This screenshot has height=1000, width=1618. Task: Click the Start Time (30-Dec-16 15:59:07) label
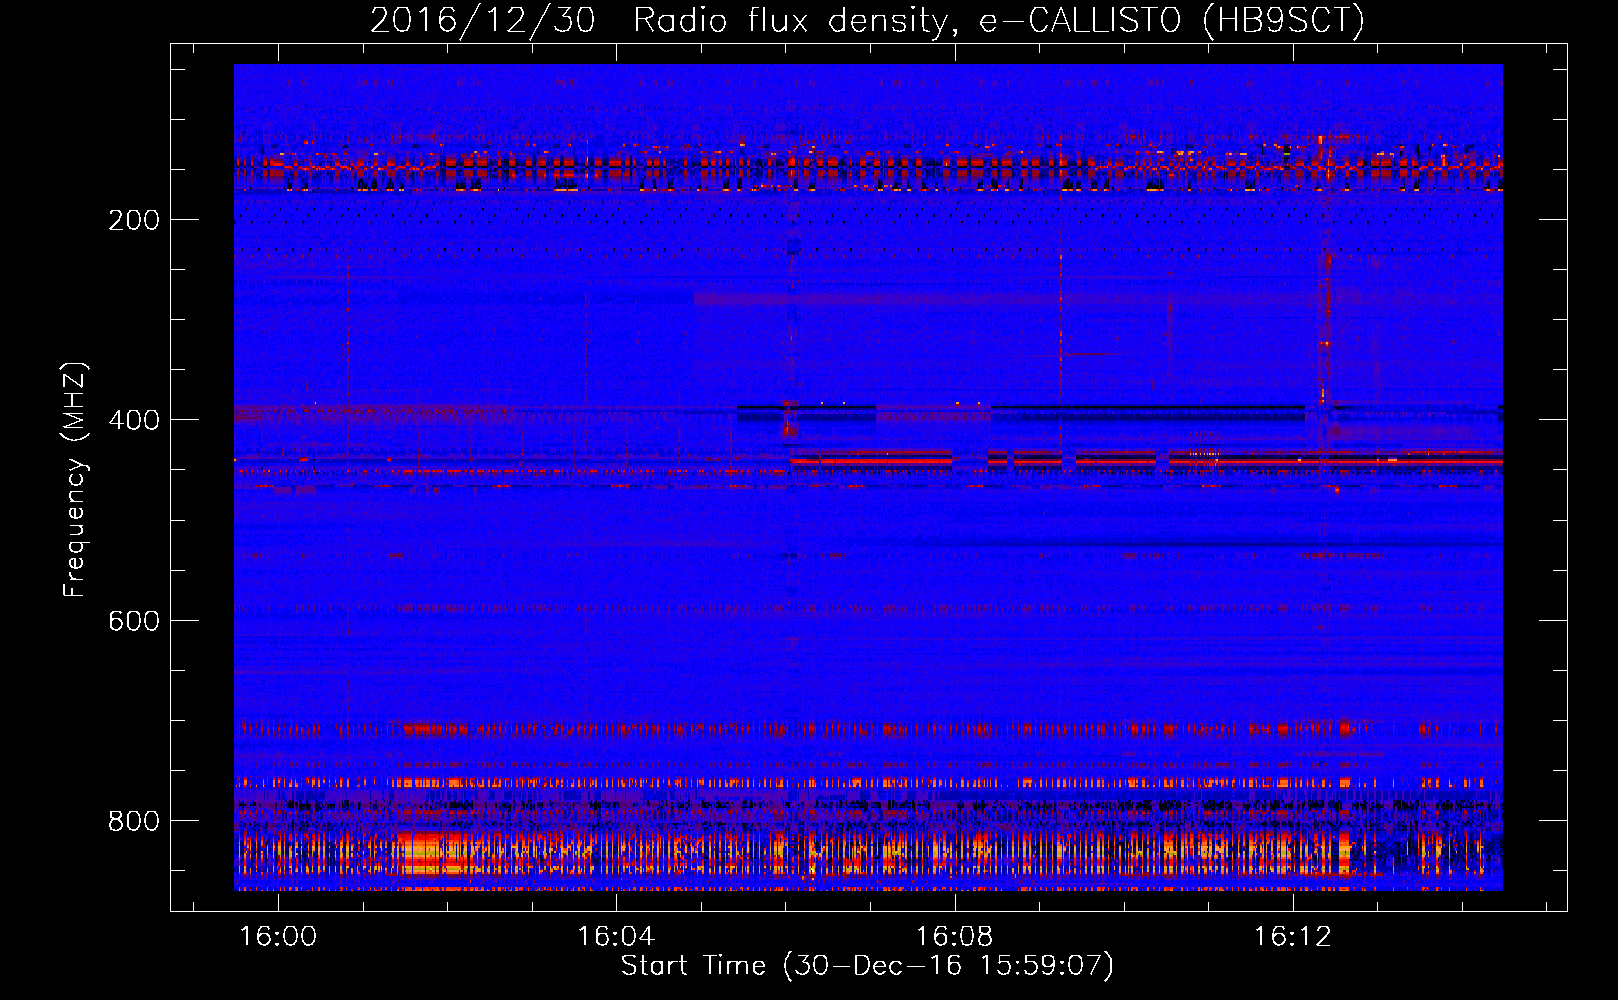click(867, 966)
